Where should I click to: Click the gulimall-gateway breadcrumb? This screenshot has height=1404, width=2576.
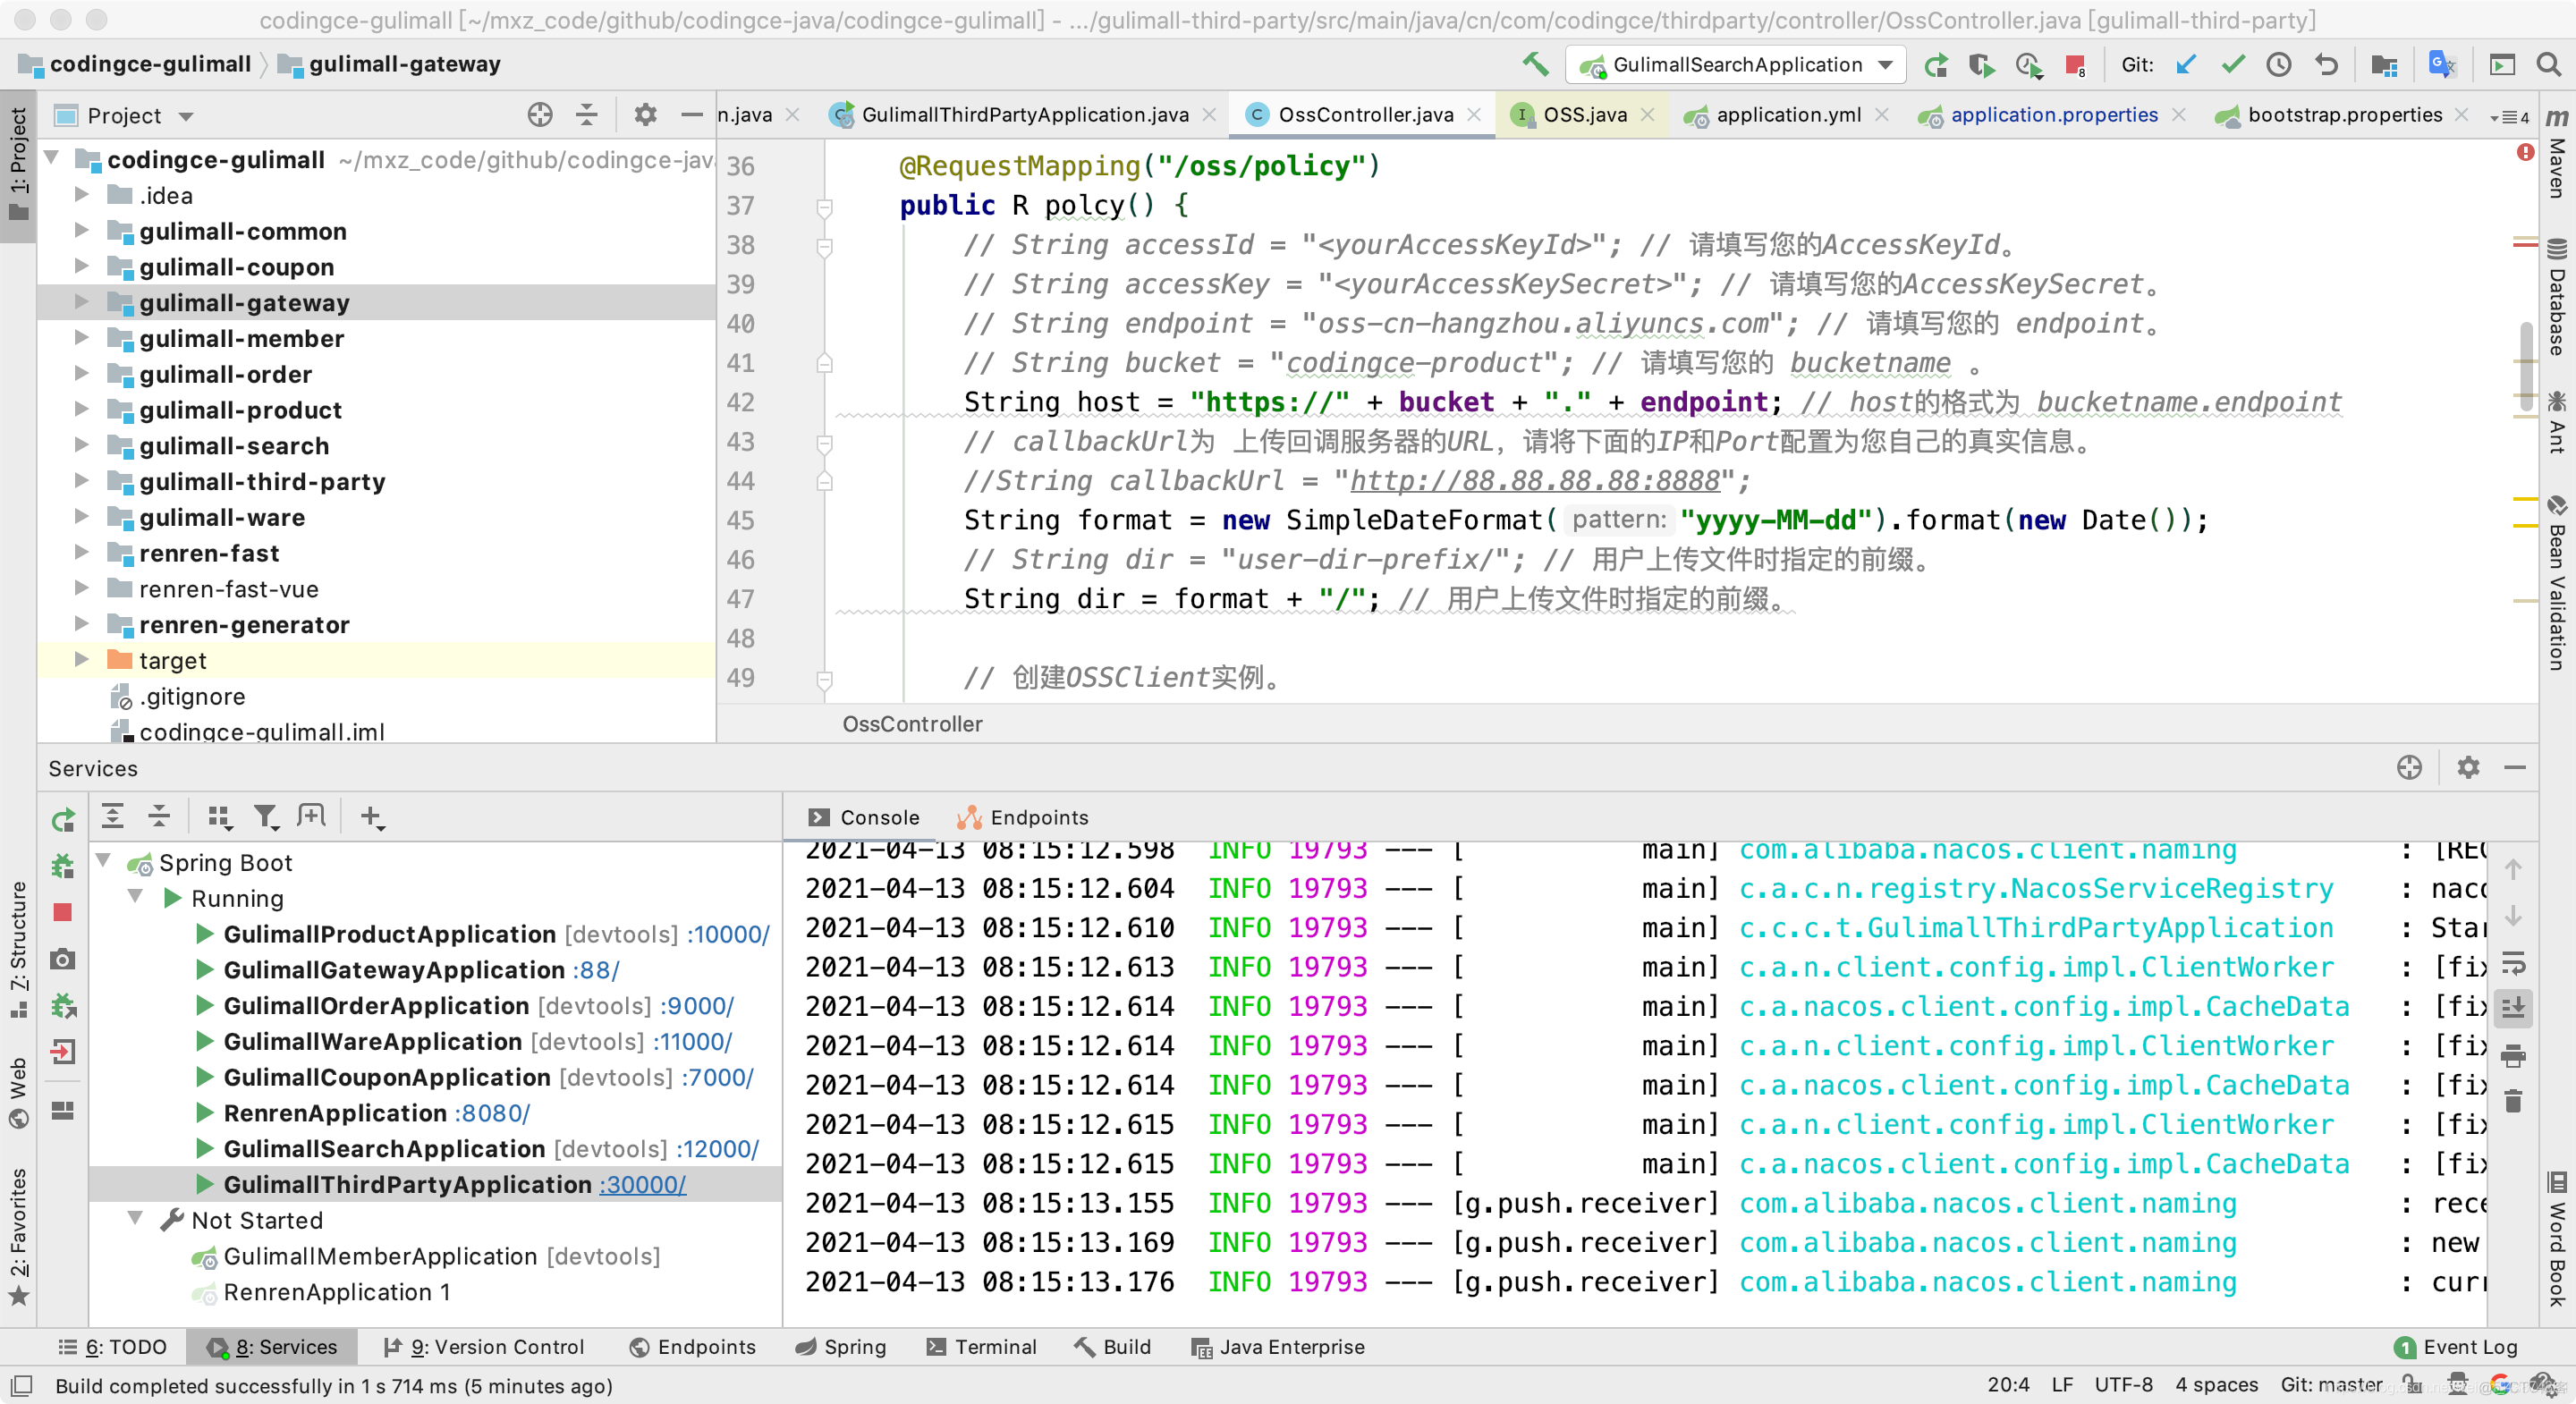tap(391, 65)
